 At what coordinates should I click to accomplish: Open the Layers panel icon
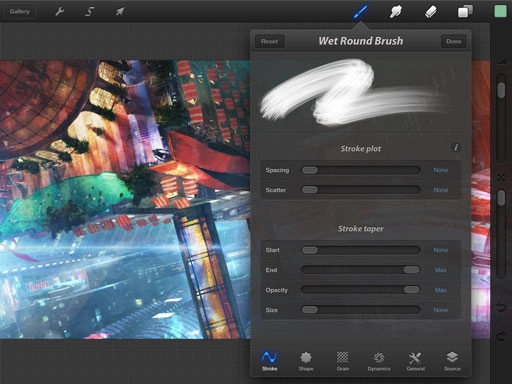(465, 11)
